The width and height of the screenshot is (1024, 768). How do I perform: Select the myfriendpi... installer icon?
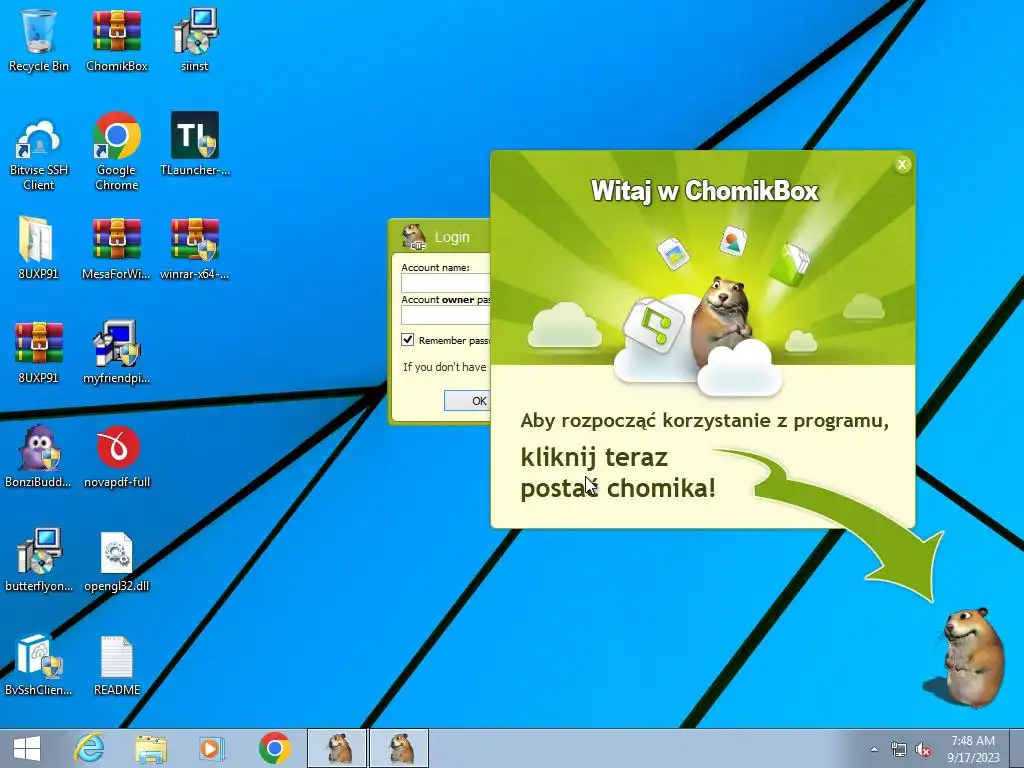117,351
